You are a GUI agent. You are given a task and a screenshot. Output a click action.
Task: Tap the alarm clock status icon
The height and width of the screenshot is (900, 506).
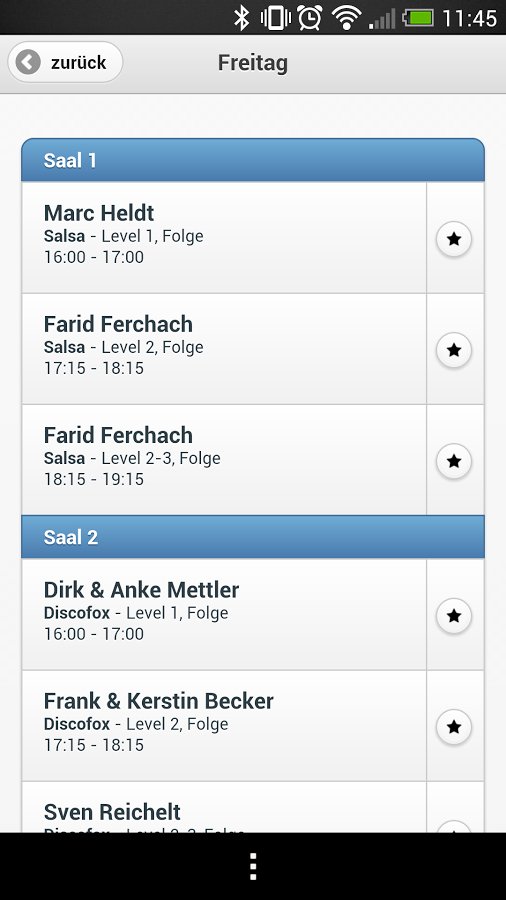click(310, 17)
